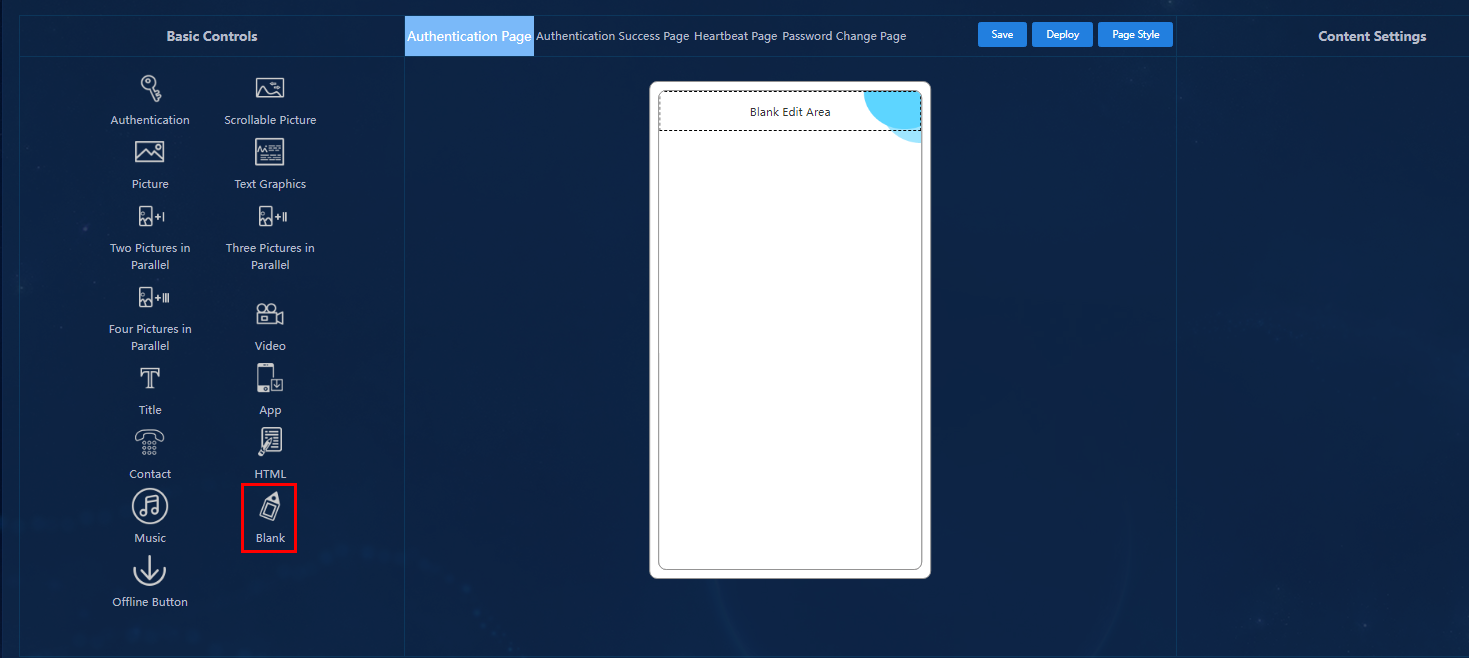Add the Music note control icon
This screenshot has width=1469, height=658.
[x=150, y=506]
